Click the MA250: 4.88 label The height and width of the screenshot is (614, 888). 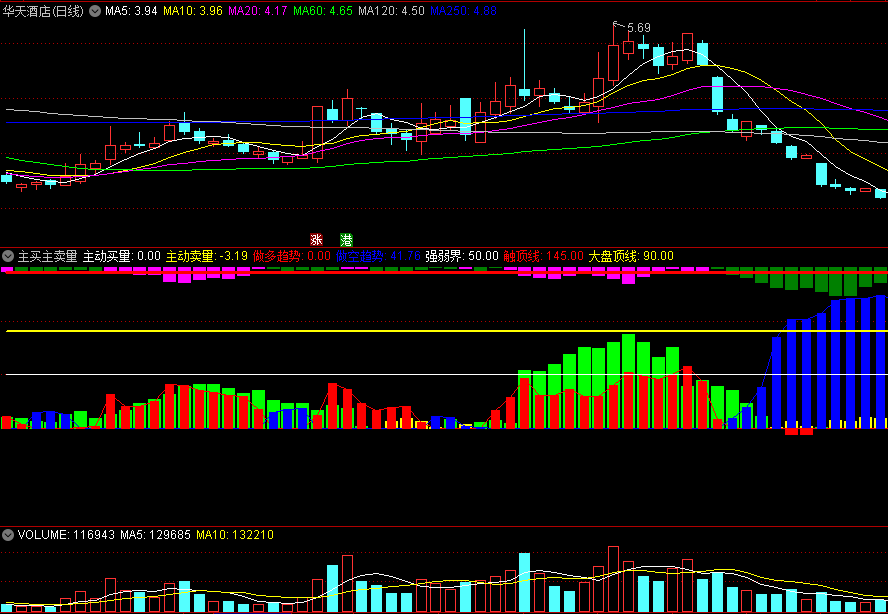pos(463,11)
